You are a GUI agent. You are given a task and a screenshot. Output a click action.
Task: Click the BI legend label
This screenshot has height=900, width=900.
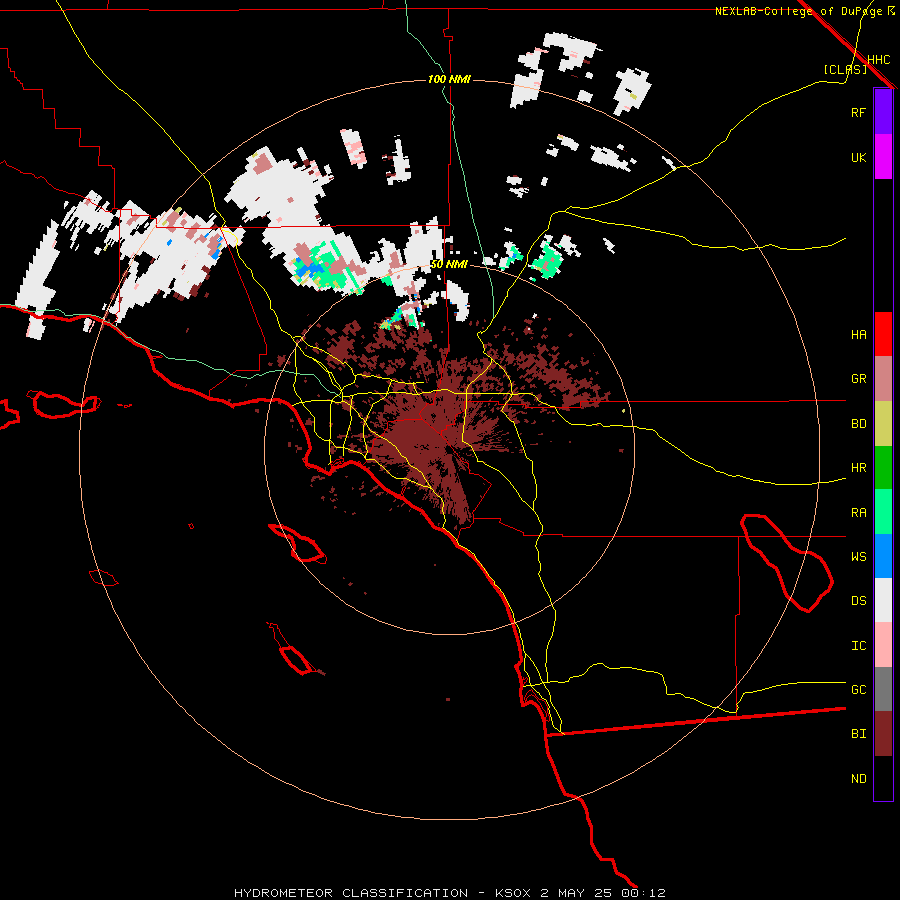click(x=858, y=734)
